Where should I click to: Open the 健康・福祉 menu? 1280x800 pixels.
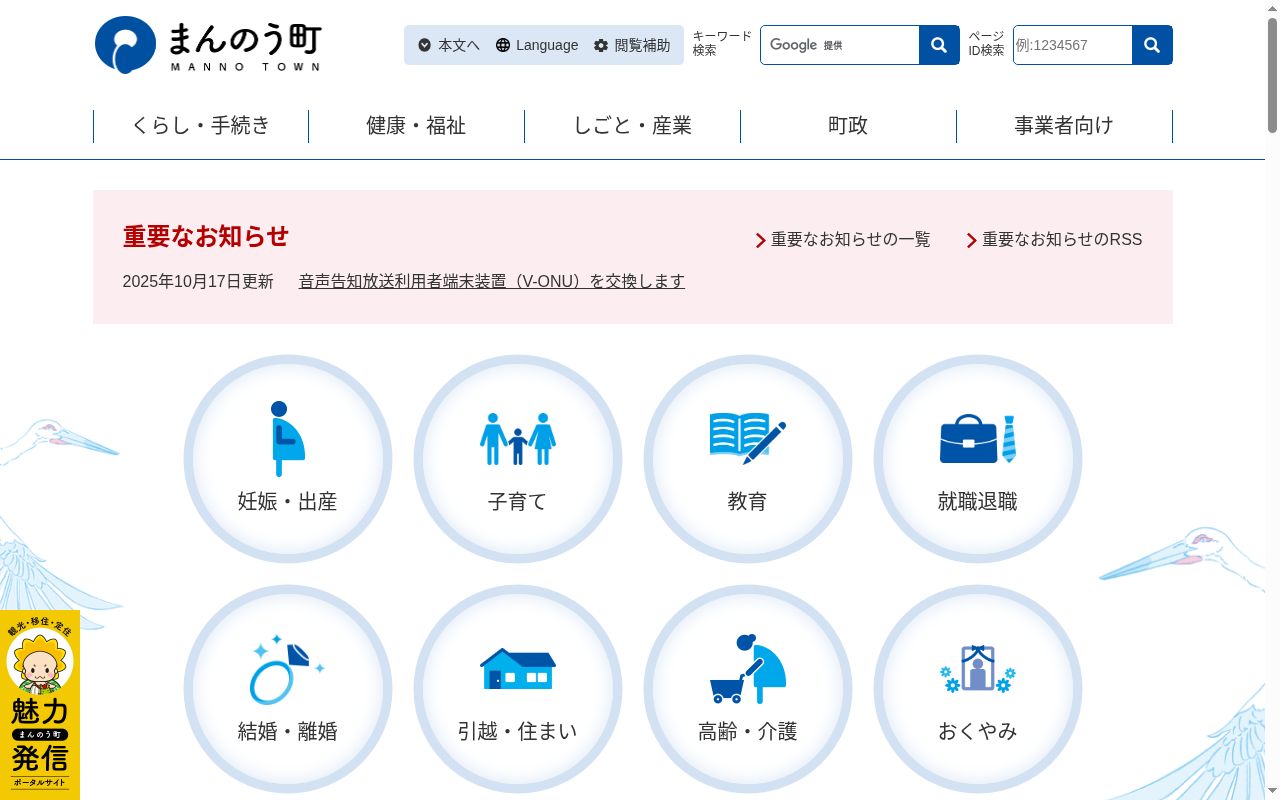click(416, 126)
